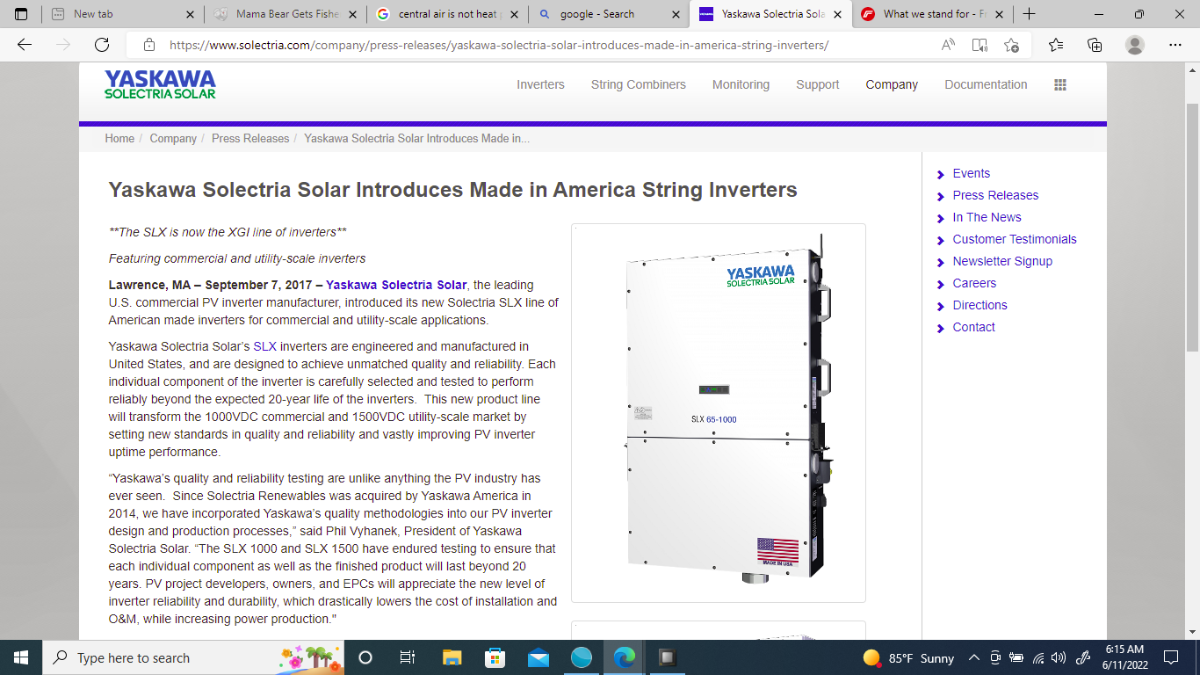Refresh the page with the reload icon
1200x675 pixels.
coord(101,45)
